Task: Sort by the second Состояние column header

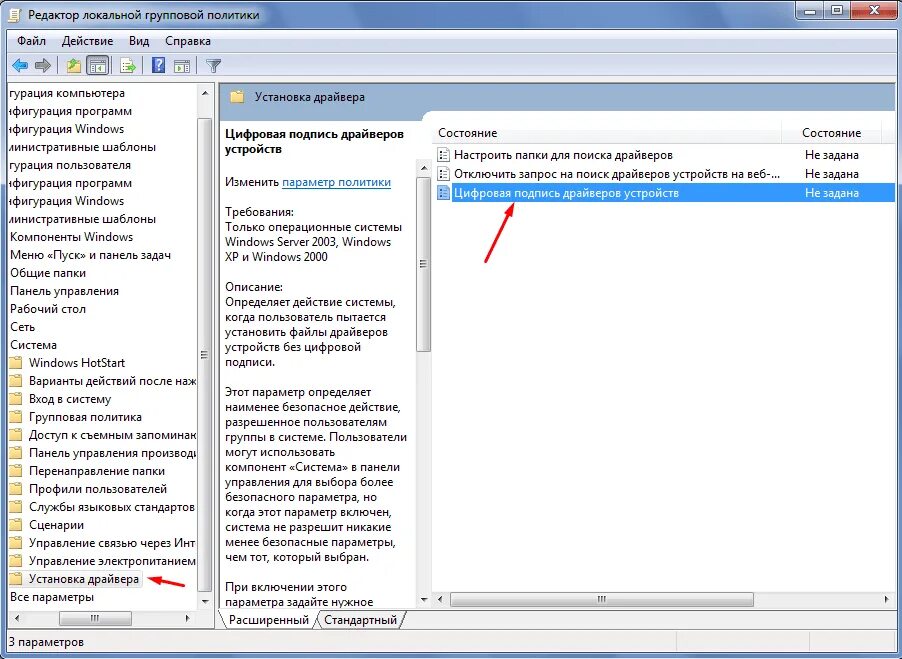Action: (x=831, y=133)
